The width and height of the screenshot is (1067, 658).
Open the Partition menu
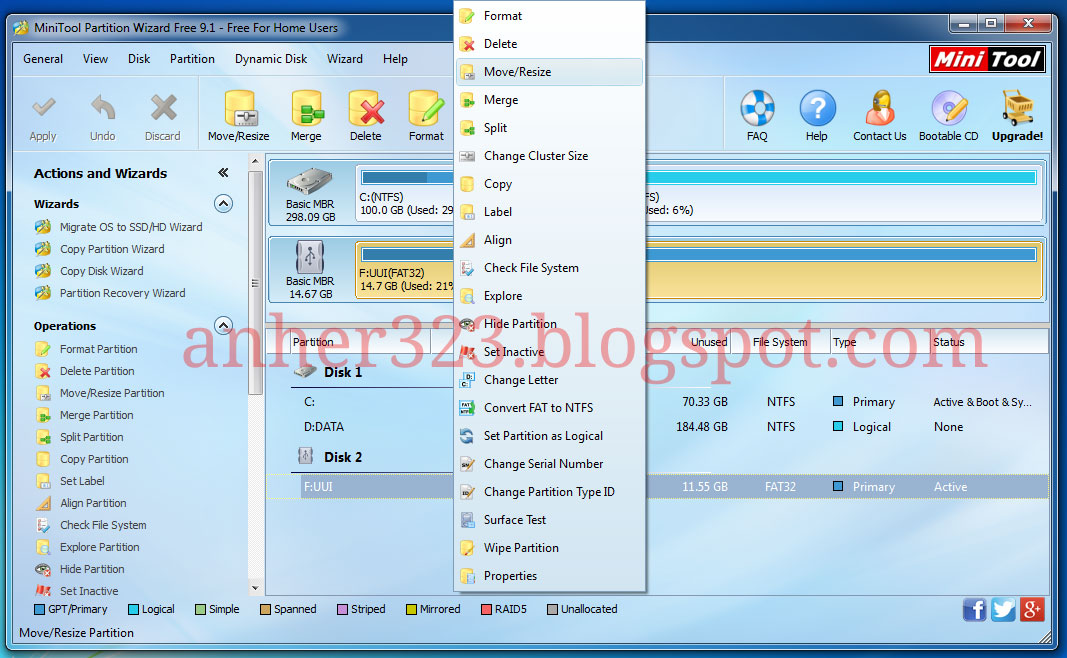click(x=192, y=59)
